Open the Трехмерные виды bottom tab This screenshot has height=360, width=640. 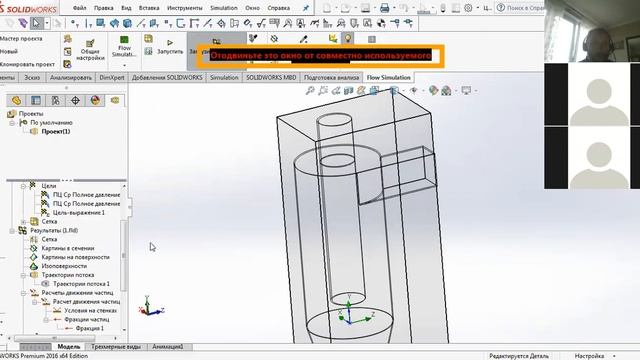point(116,347)
